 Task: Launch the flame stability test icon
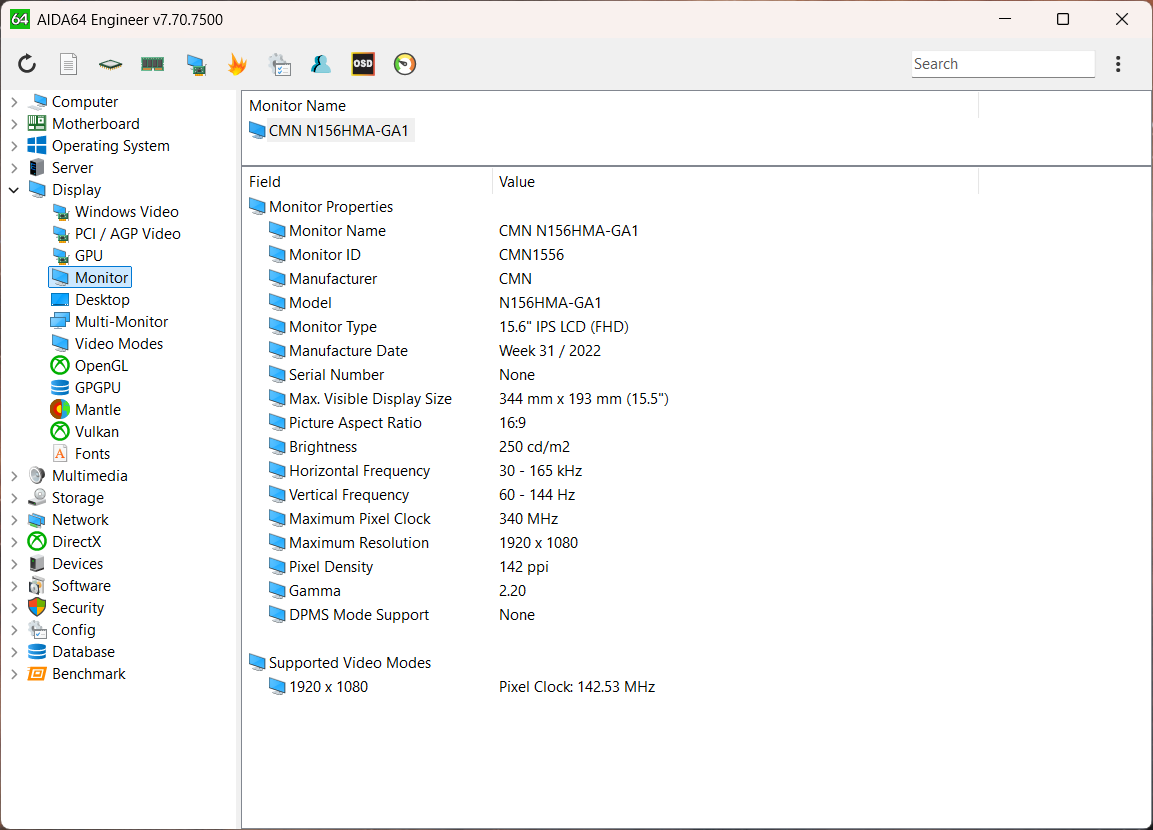(x=237, y=64)
